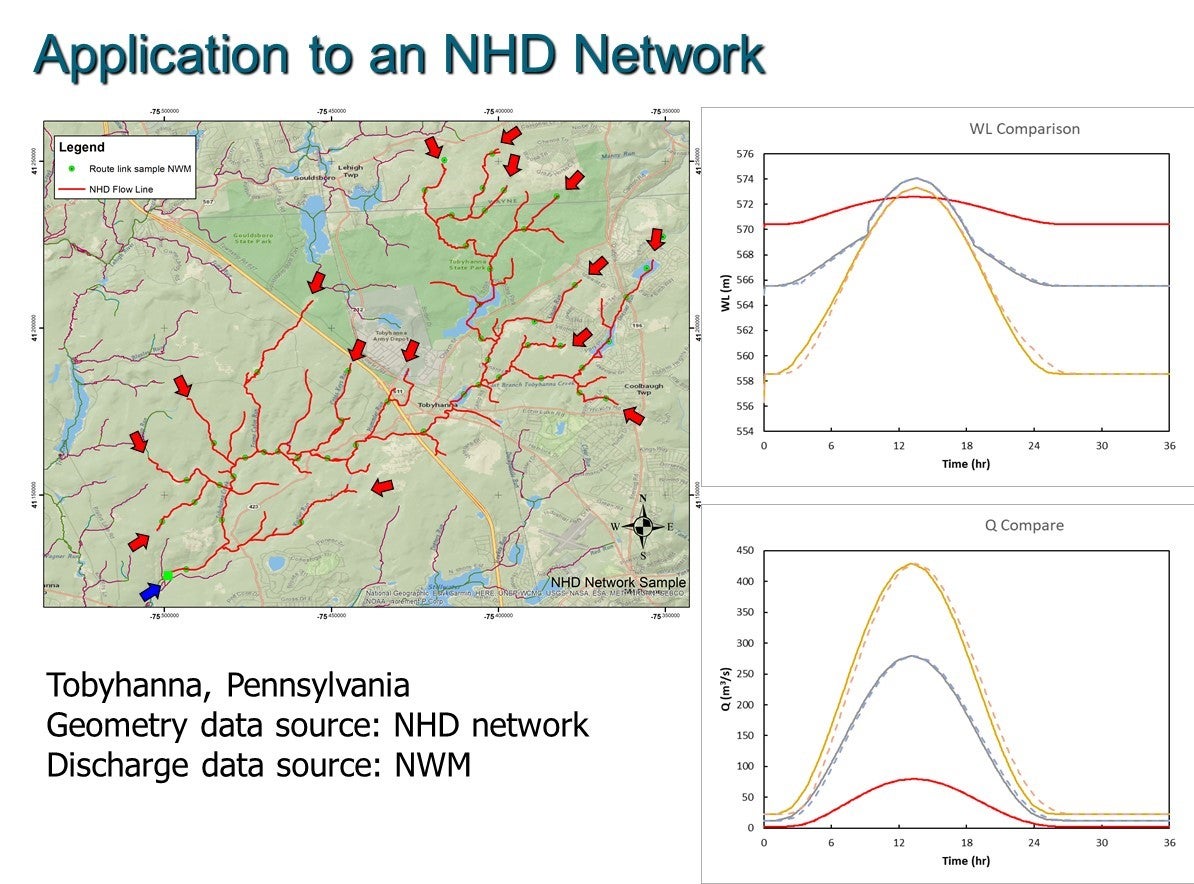Image resolution: width=1194 pixels, height=884 pixels.
Task: Select the 'Legend' heading on the map
Action: (82, 147)
